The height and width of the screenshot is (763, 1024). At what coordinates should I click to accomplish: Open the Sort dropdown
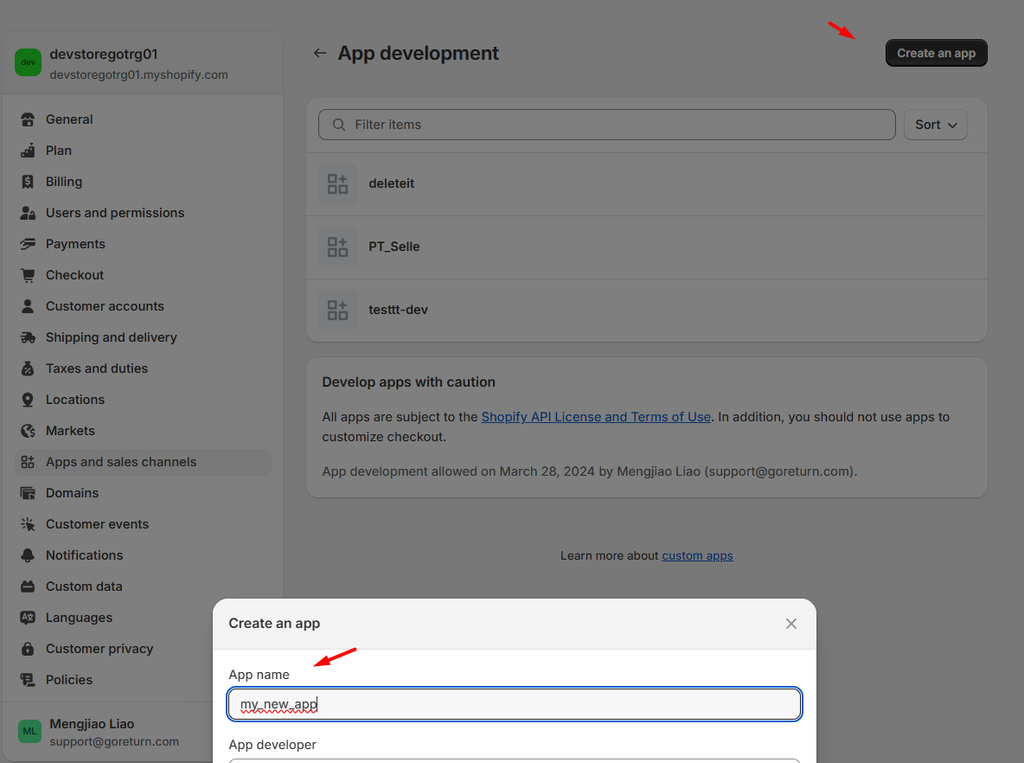(935, 125)
